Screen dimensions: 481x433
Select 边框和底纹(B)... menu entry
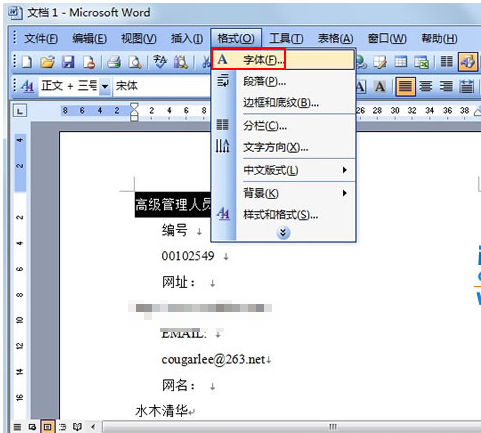coord(283,102)
